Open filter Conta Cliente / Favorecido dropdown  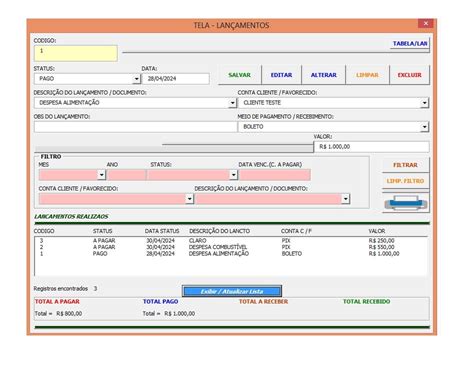[189, 199]
